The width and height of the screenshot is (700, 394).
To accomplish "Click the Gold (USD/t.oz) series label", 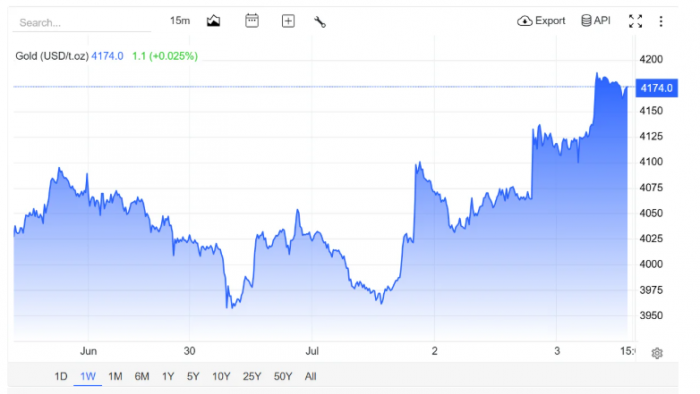I will [x=52, y=56].
